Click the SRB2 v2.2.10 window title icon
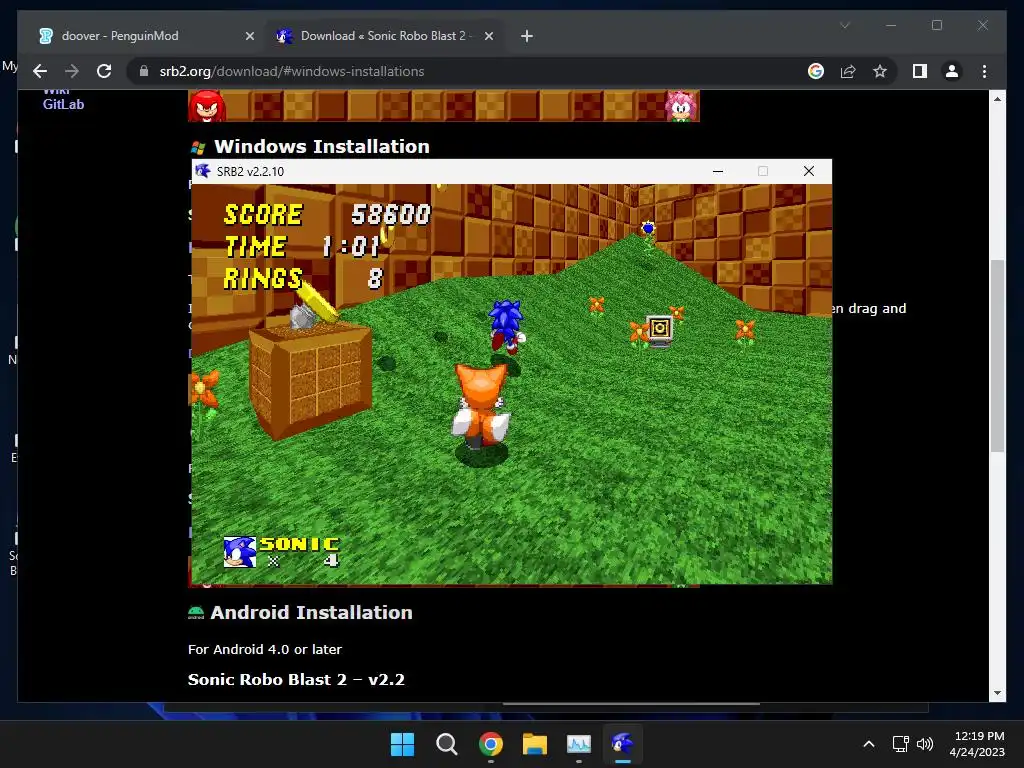 pos(203,171)
